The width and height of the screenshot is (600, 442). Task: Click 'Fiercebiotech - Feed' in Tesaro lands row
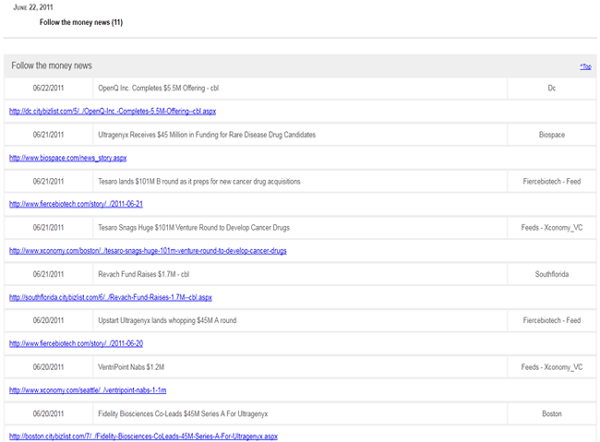[552, 181]
